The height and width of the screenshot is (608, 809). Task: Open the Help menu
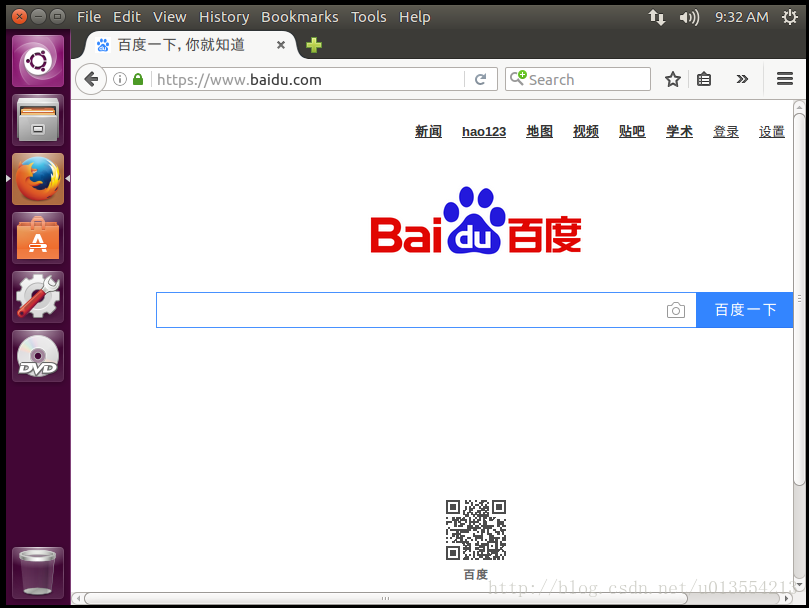tap(414, 17)
